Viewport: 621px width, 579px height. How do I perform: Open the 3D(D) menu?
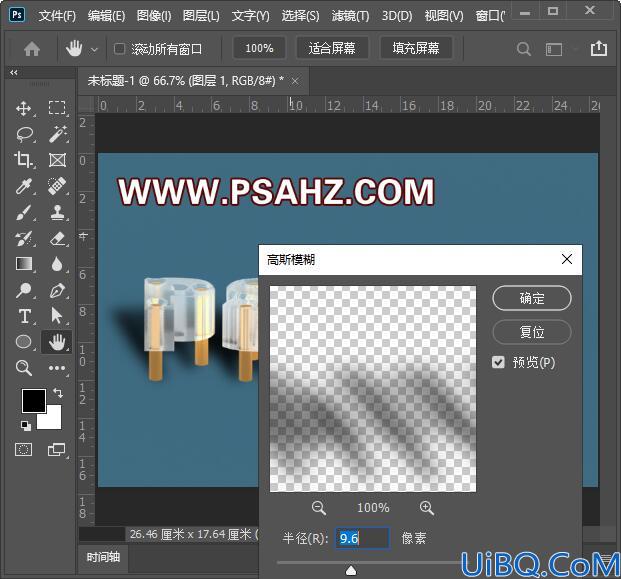tap(397, 16)
